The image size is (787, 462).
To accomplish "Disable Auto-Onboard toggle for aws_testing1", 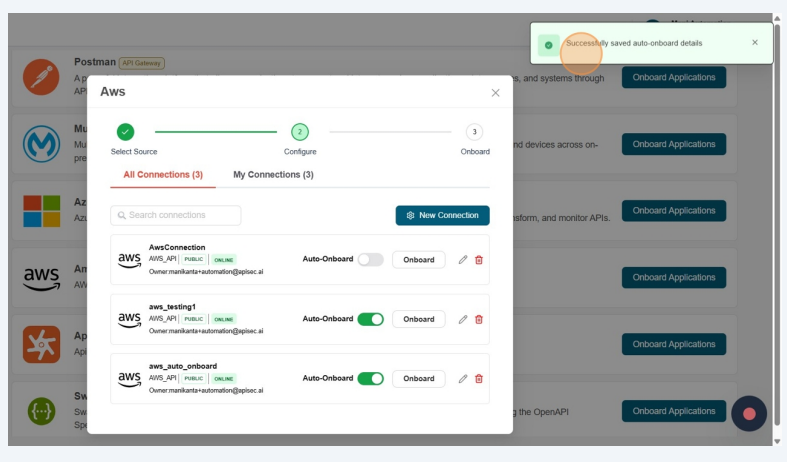I will point(370,319).
